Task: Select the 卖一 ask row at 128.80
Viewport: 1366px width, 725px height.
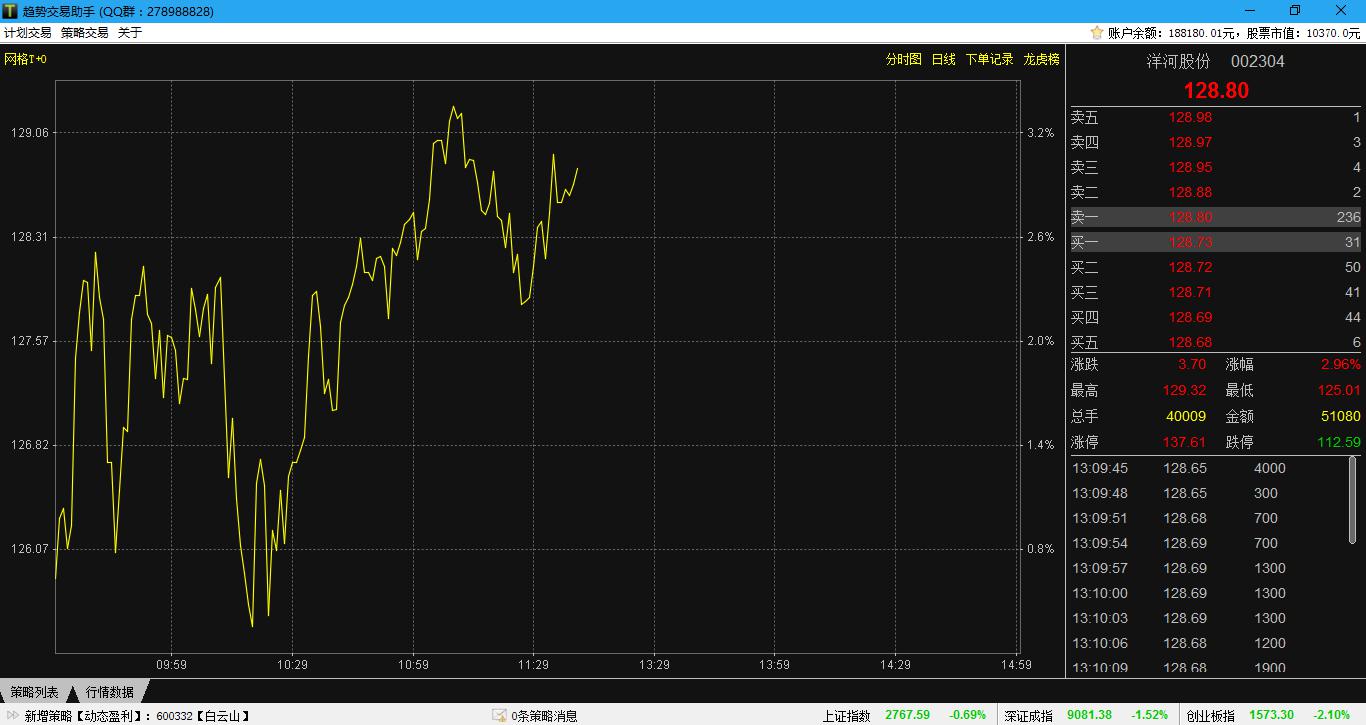Action: point(1215,217)
